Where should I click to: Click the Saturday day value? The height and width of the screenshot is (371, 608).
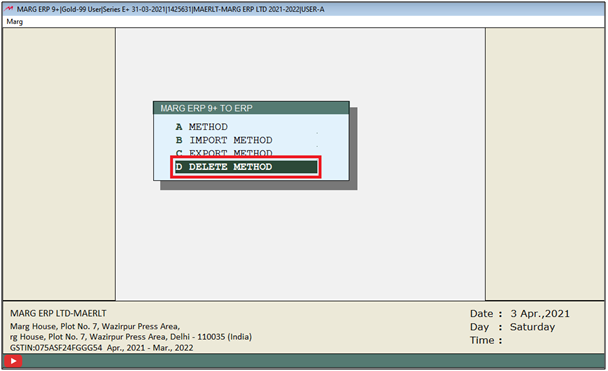(x=532, y=327)
